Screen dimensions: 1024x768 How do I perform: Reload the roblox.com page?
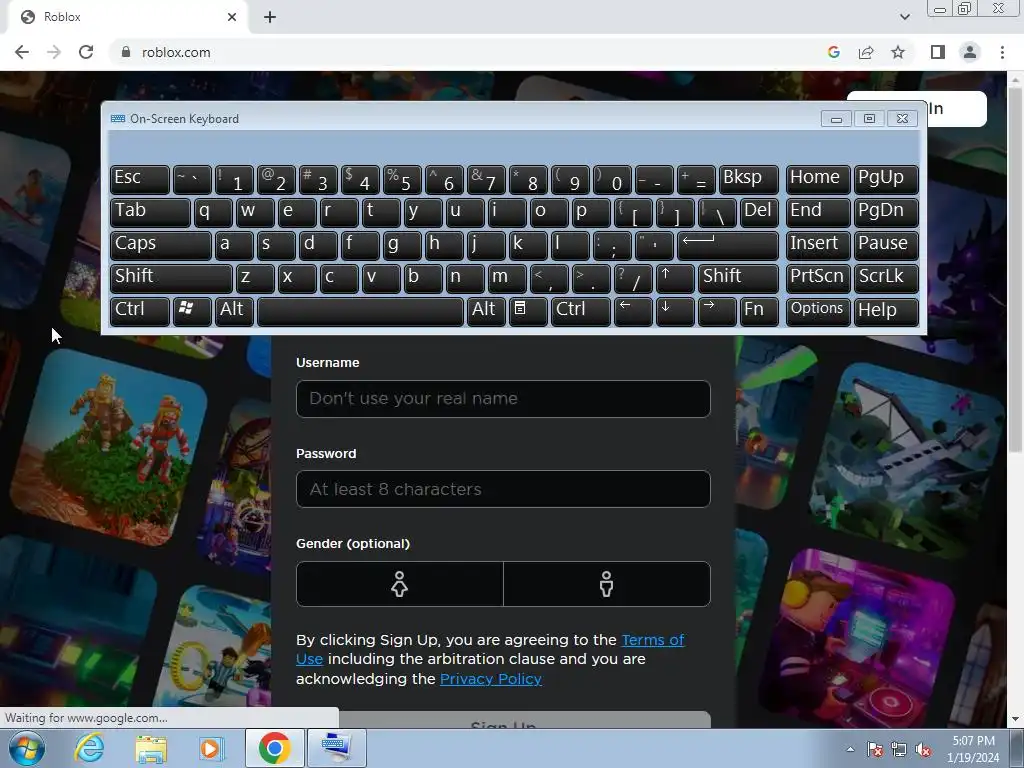pos(86,52)
